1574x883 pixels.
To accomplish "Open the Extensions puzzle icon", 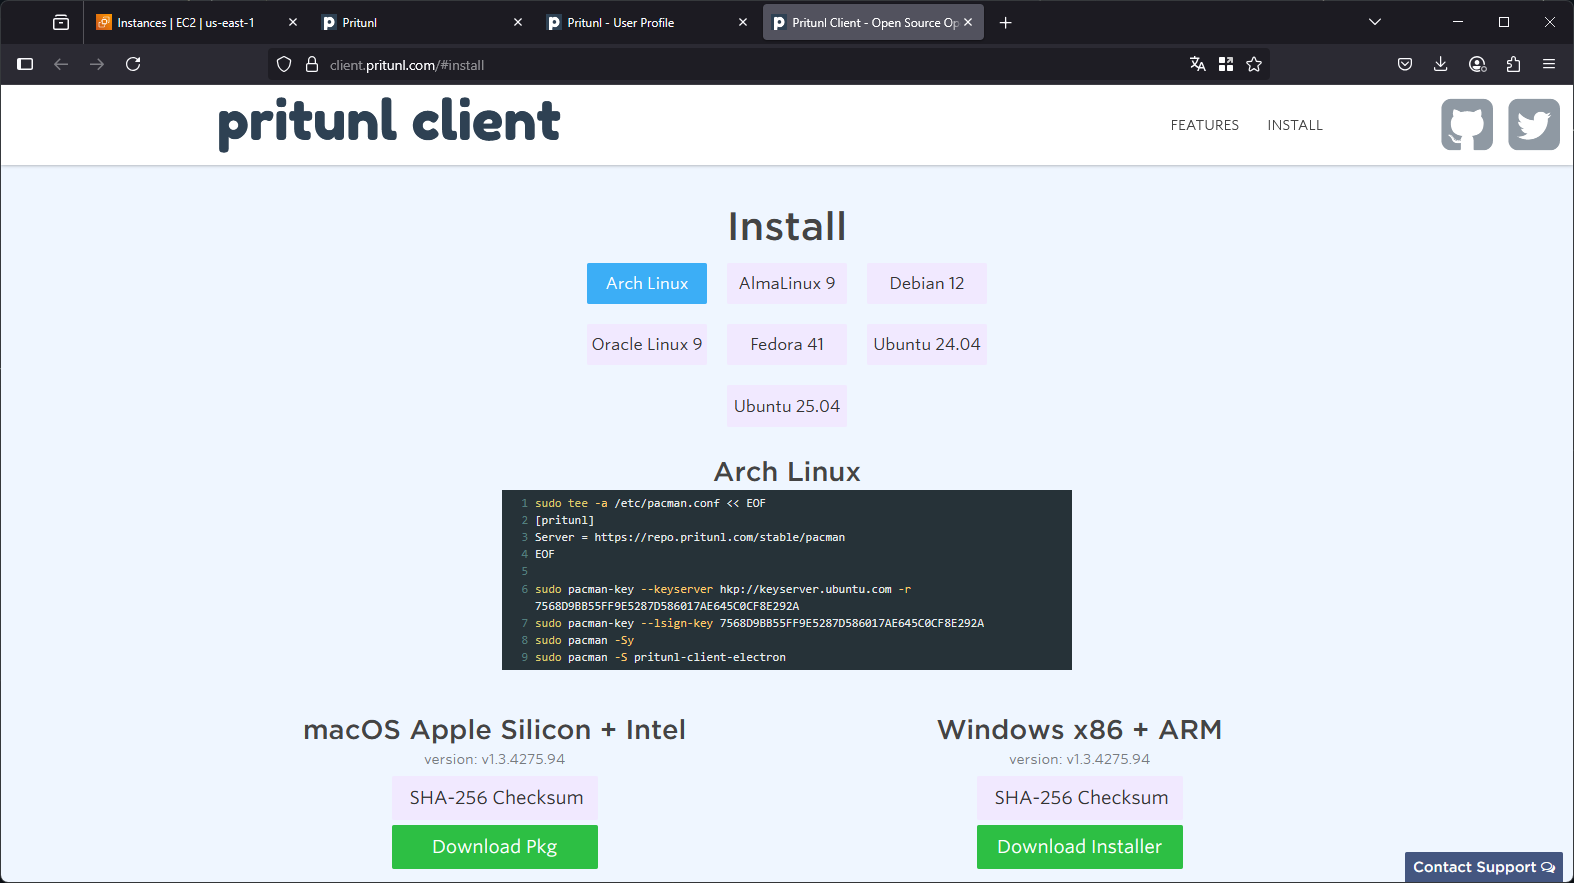I will [x=1513, y=64].
